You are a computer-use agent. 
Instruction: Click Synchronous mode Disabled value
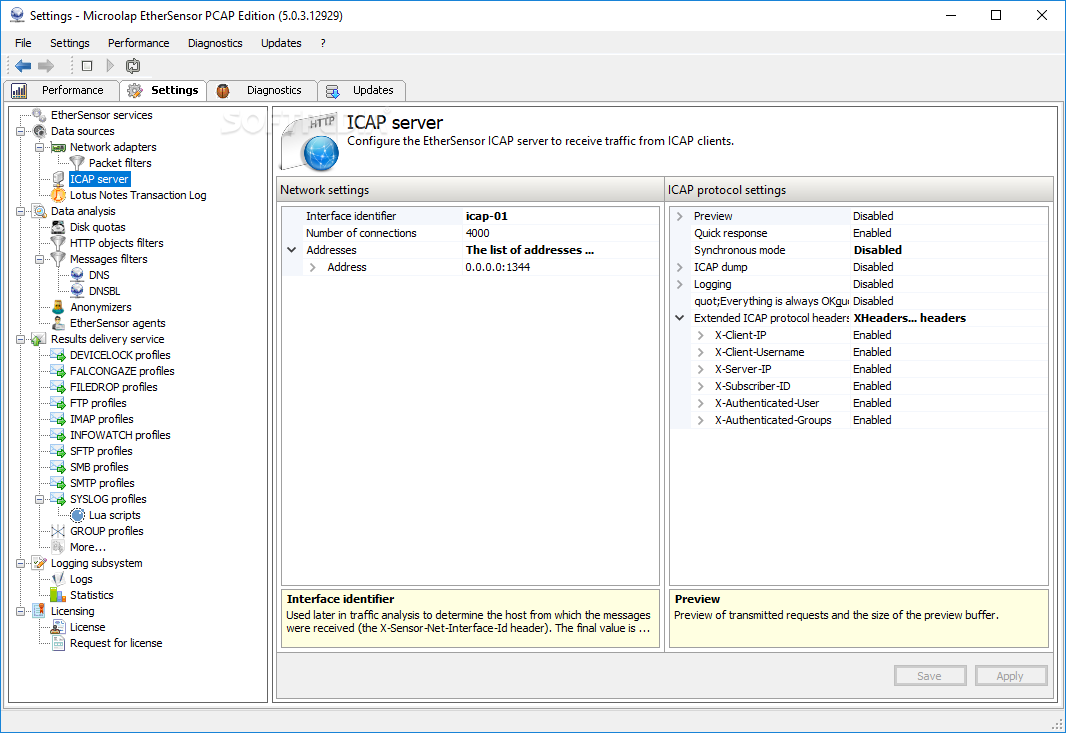(x=878, y=250)
